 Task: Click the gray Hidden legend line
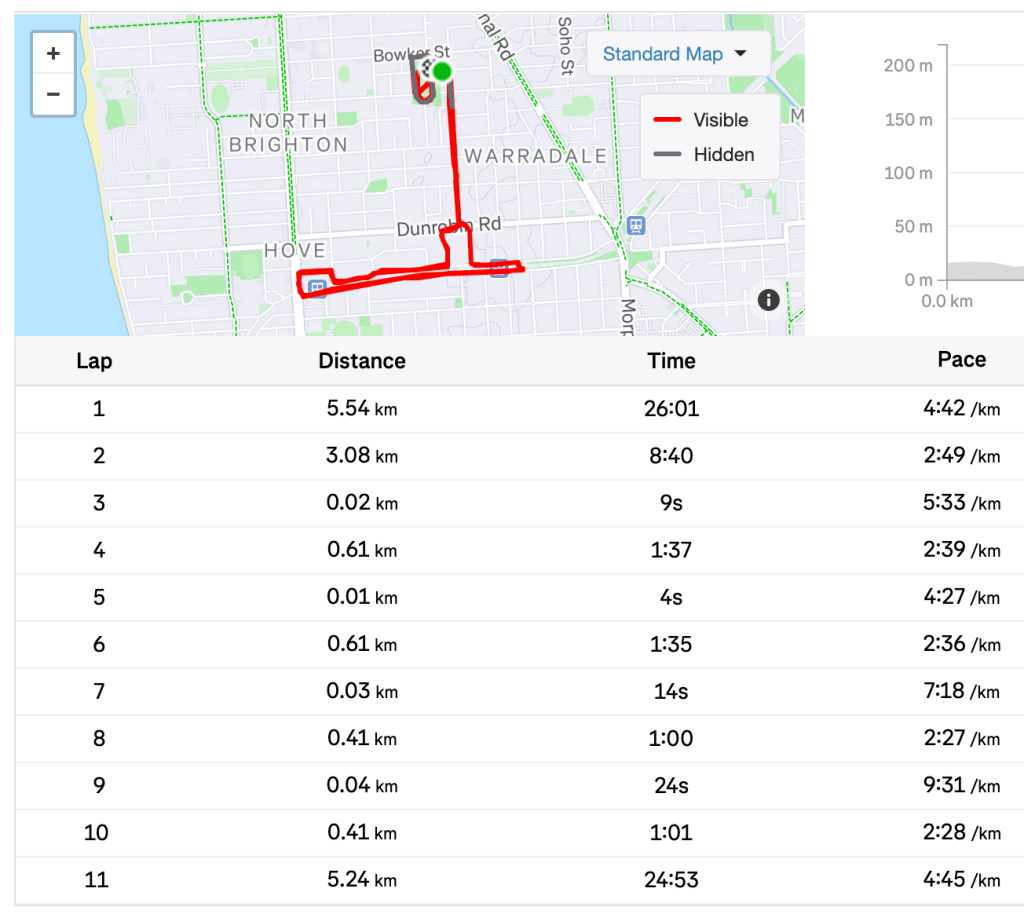667,155
